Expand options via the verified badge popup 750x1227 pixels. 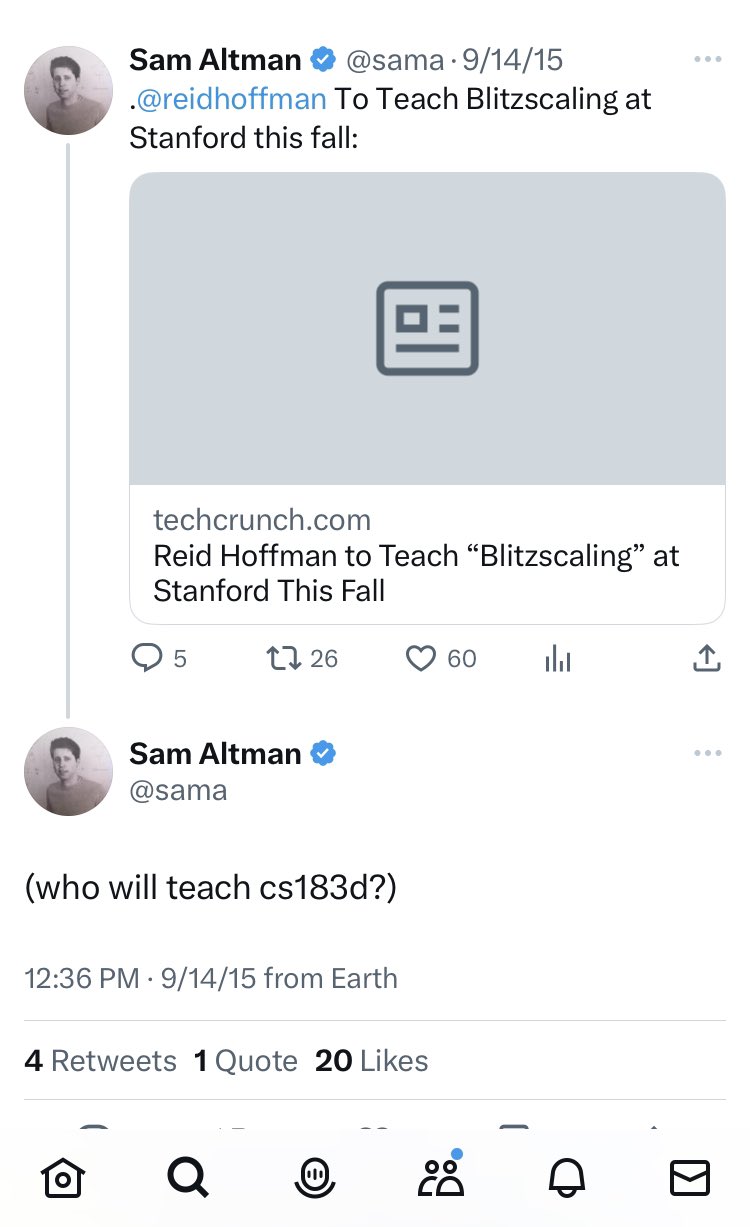(321, 60)
